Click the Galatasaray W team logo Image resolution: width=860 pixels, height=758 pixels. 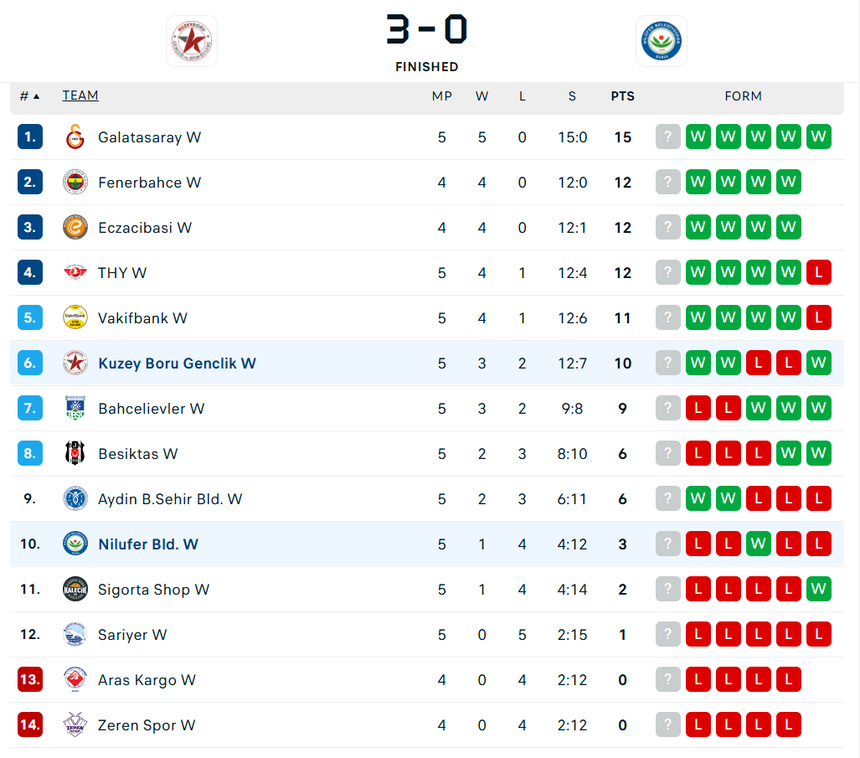[75, 137]
